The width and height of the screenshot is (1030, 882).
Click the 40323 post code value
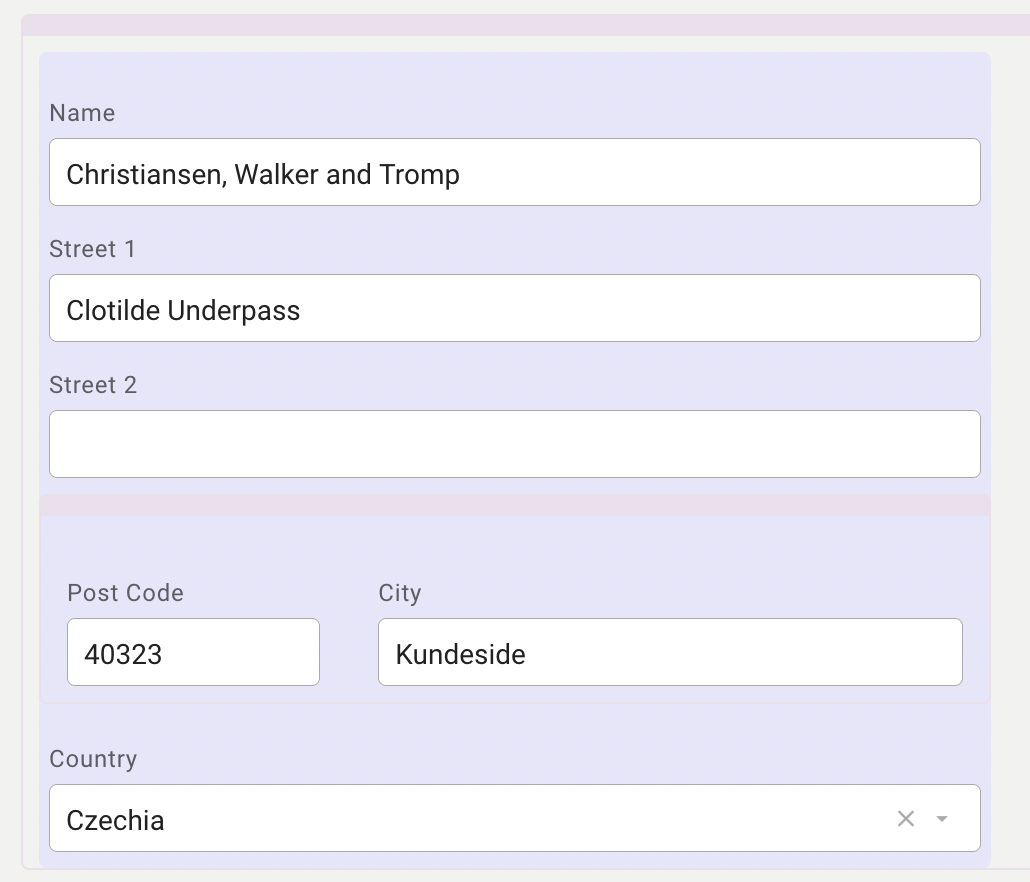(x=123, y=654)
